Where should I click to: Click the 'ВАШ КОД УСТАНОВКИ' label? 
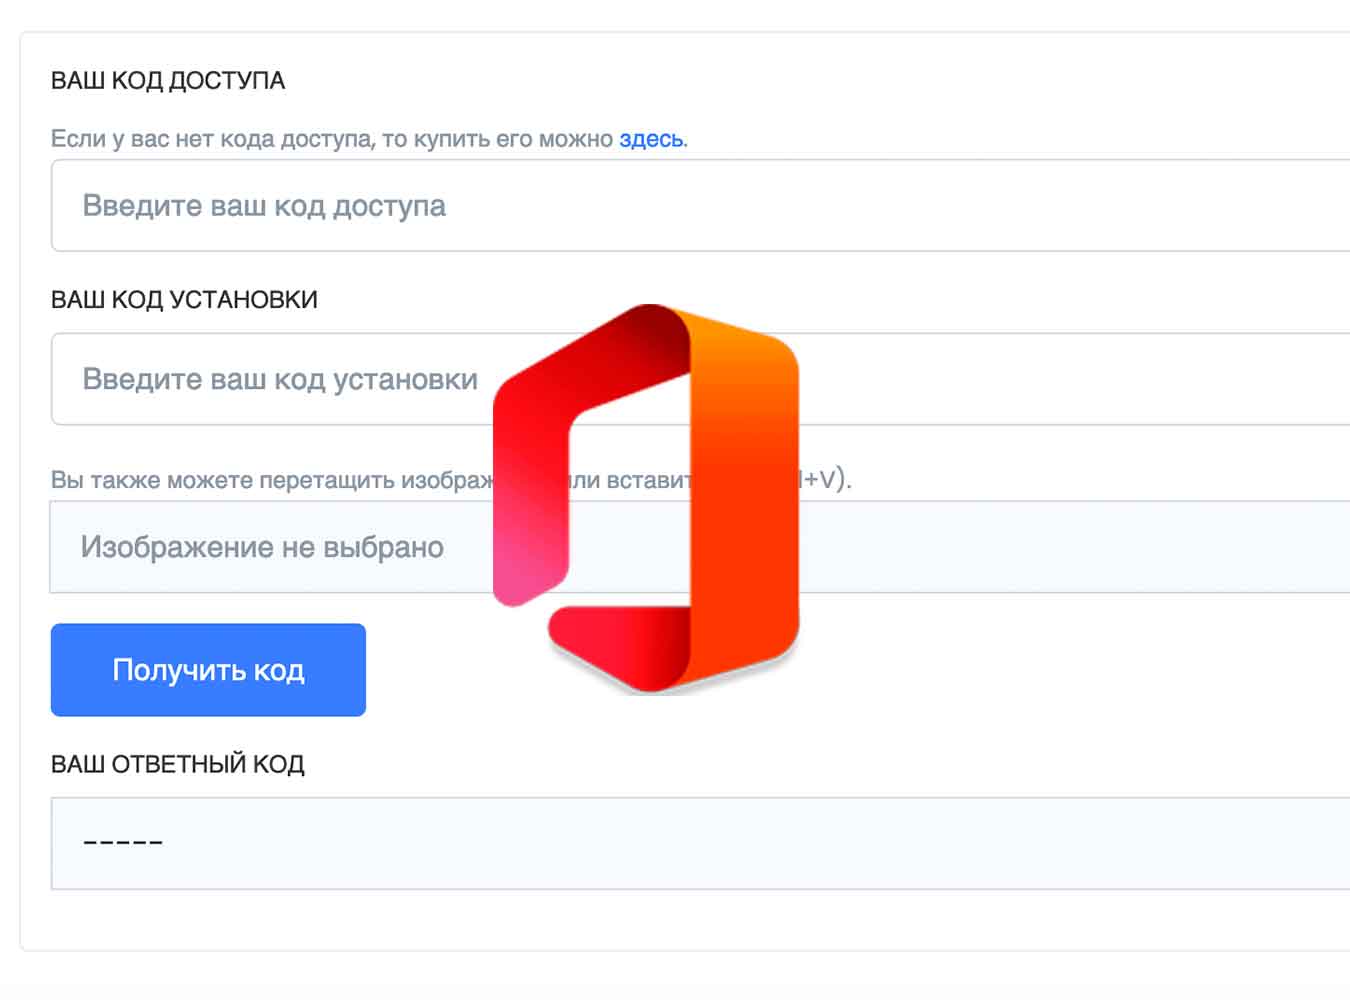[184, 300]
